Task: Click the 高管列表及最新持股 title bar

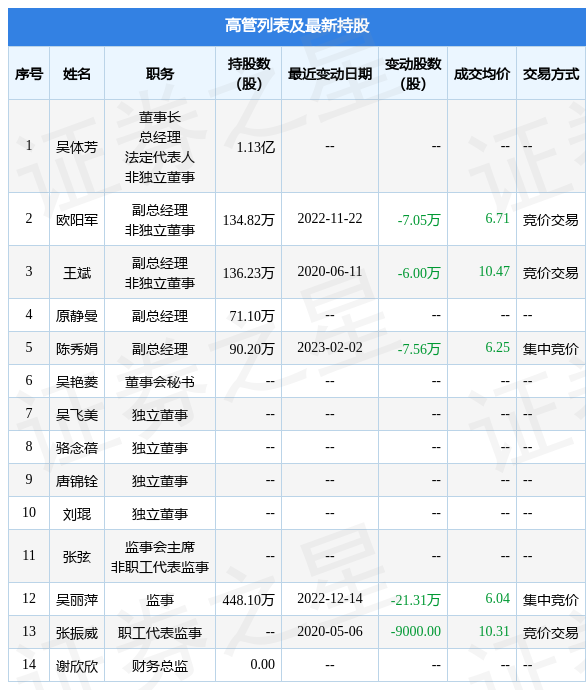Action: point(297,26)
